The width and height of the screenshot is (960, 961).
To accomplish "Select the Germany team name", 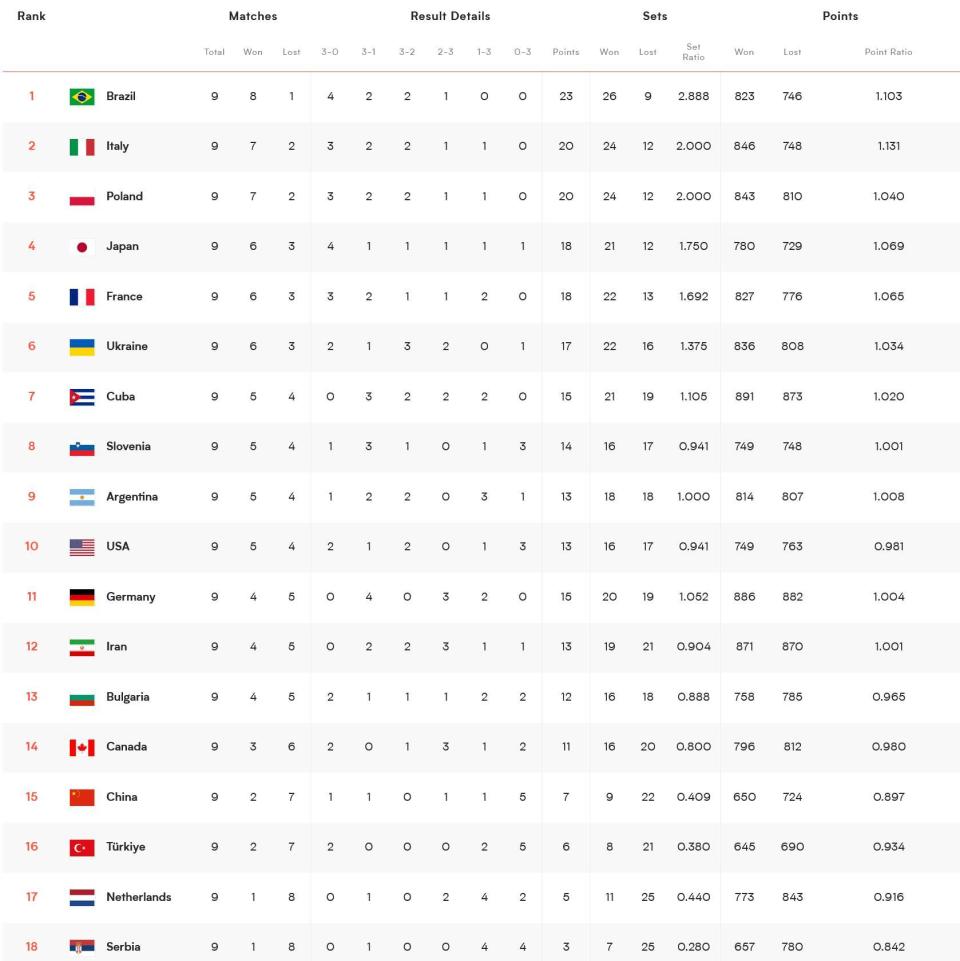I will pos(131,596).
